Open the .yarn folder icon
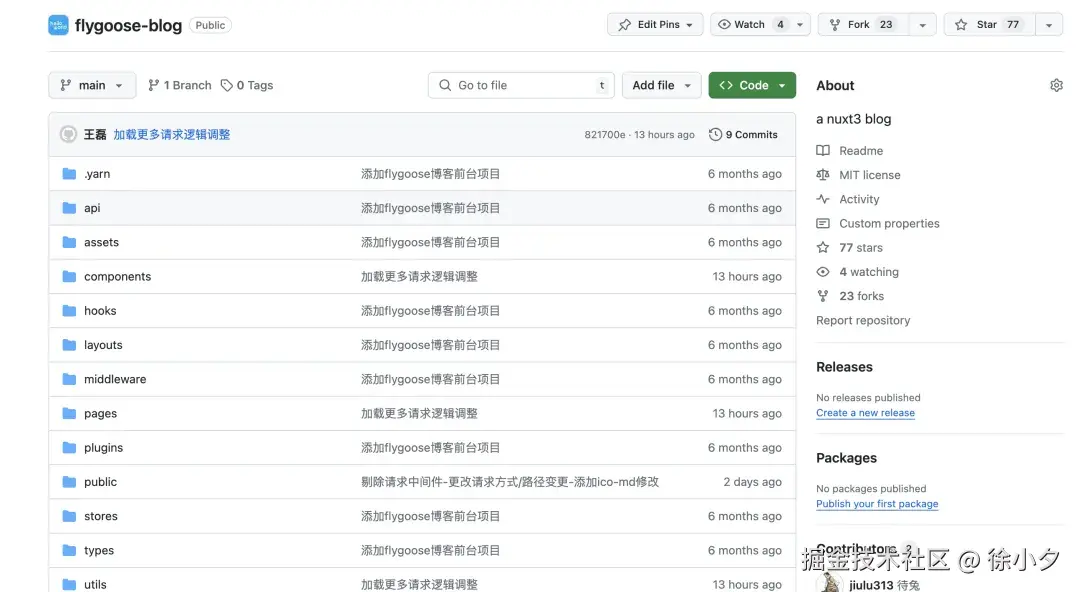Screen dimensions: 1080x592 point(69,174)
